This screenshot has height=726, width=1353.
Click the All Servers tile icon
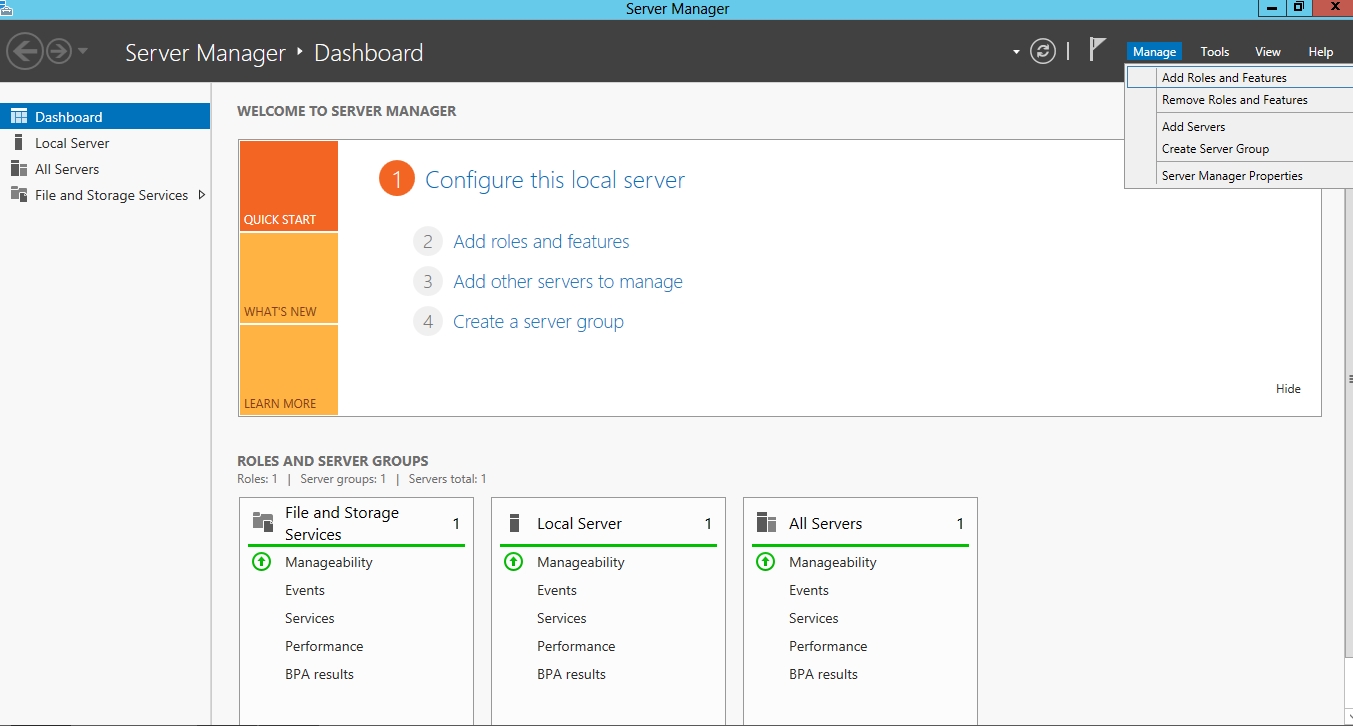(x=766, y=523)
